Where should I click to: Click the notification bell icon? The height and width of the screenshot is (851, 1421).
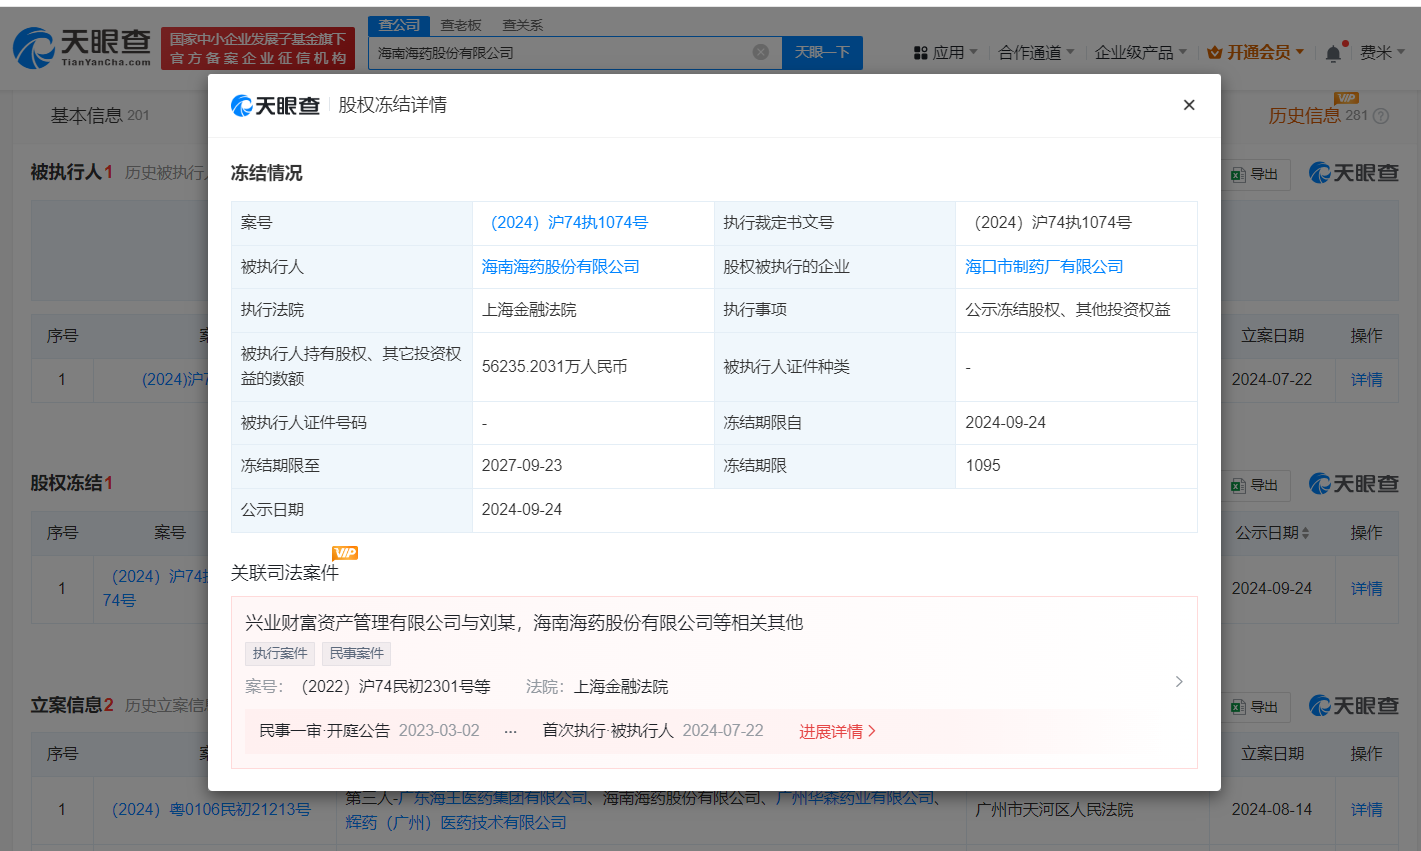(x=1333, y=51)
